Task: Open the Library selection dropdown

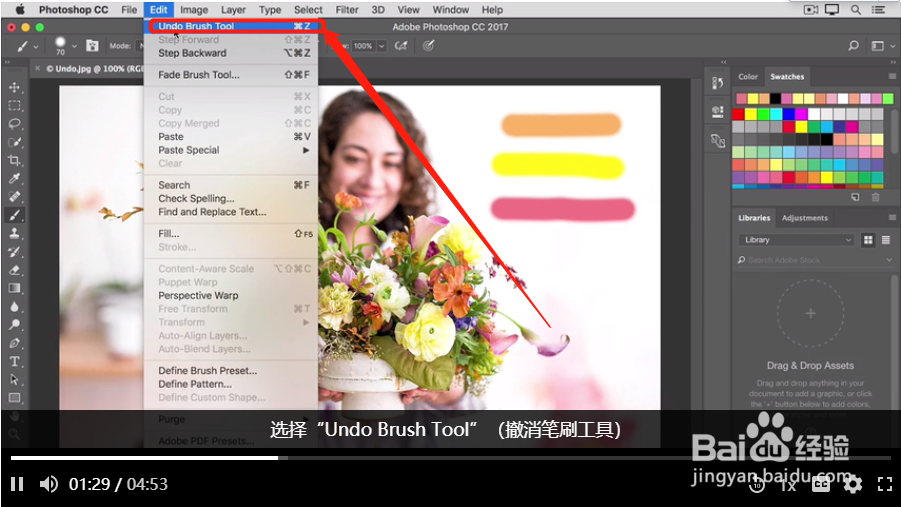Action: pos(796,240)
